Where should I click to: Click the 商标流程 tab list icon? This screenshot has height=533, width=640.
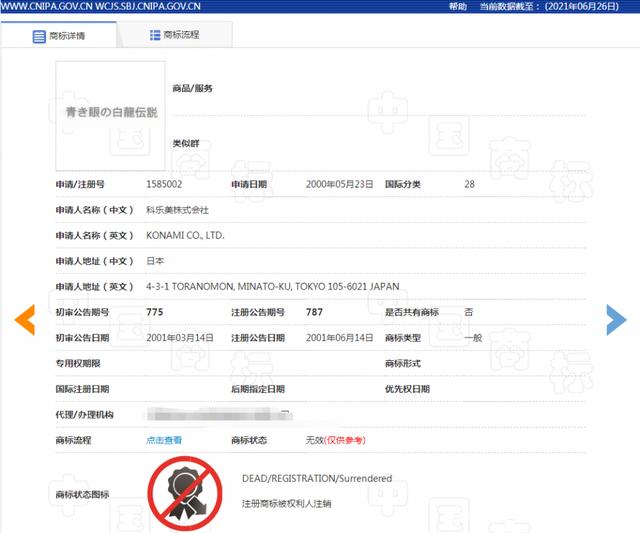[155, 35]
